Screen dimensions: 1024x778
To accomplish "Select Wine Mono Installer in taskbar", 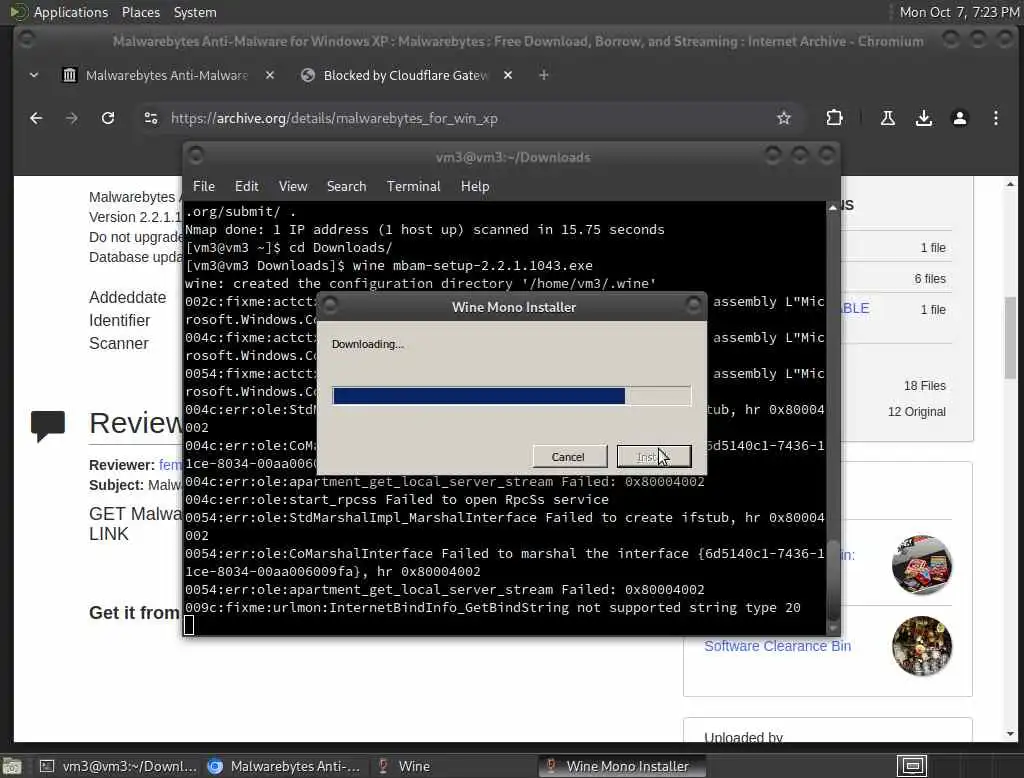I will [620, 766].
